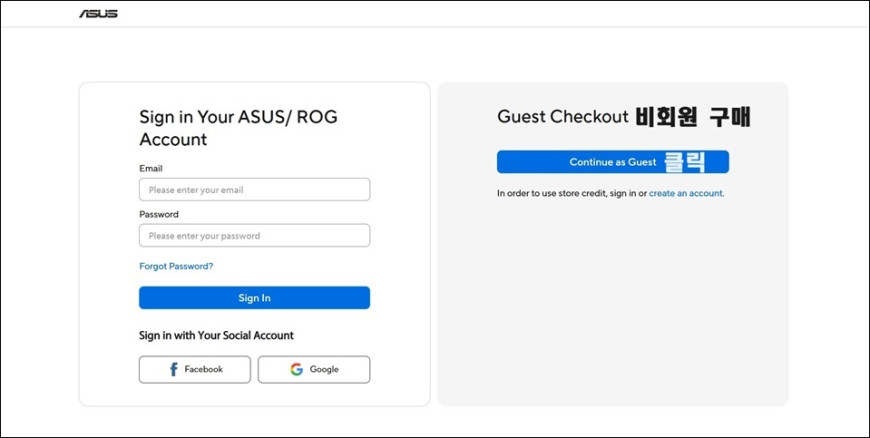Image resolution: width=870 pixels, height=438 pixels.
Task: Select Continue as Guest button
Action: point(613,162)
